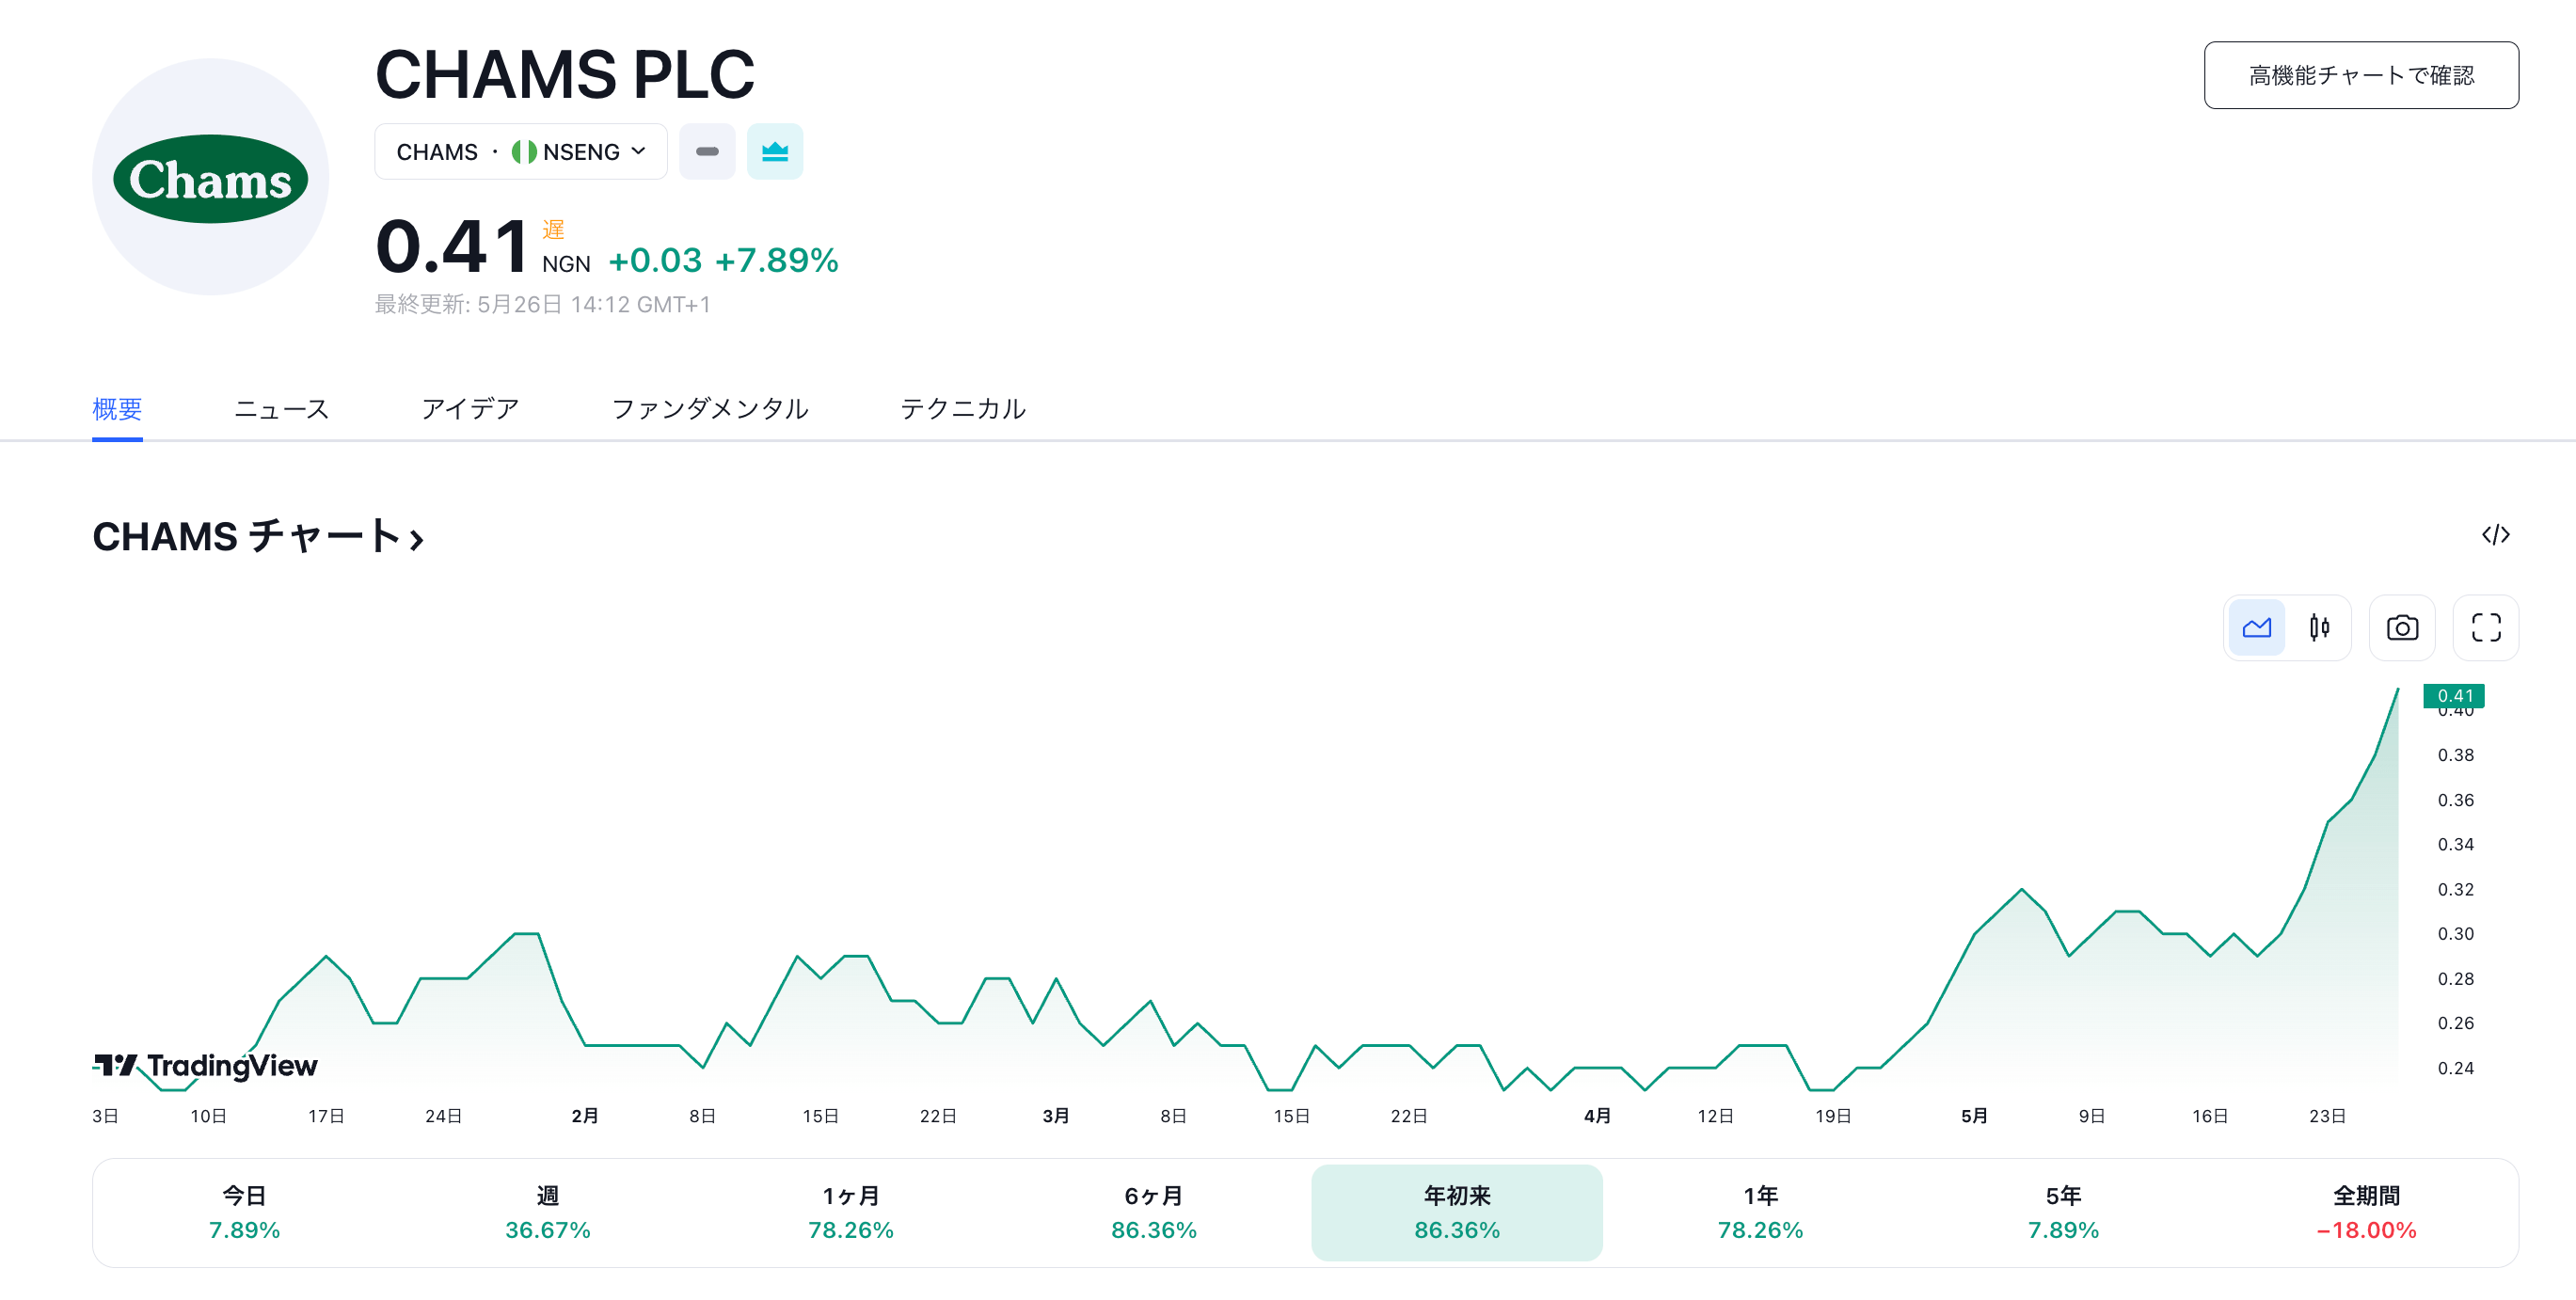
Task: Click the Nigerian flag icon beside NSENG
Action: (524, 152)
